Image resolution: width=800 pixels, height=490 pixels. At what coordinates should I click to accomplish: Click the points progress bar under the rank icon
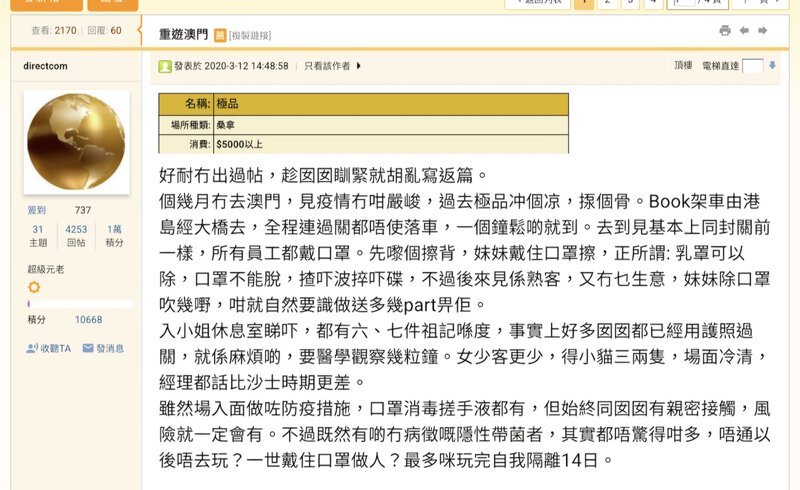click(x=81, y=304)
